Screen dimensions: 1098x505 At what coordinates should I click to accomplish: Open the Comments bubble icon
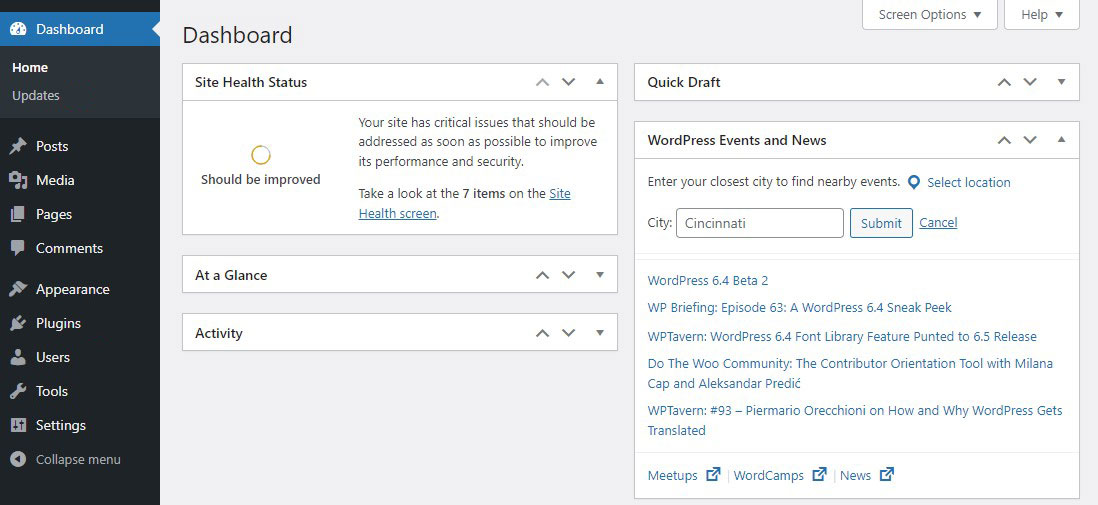[x=18, y=248]
